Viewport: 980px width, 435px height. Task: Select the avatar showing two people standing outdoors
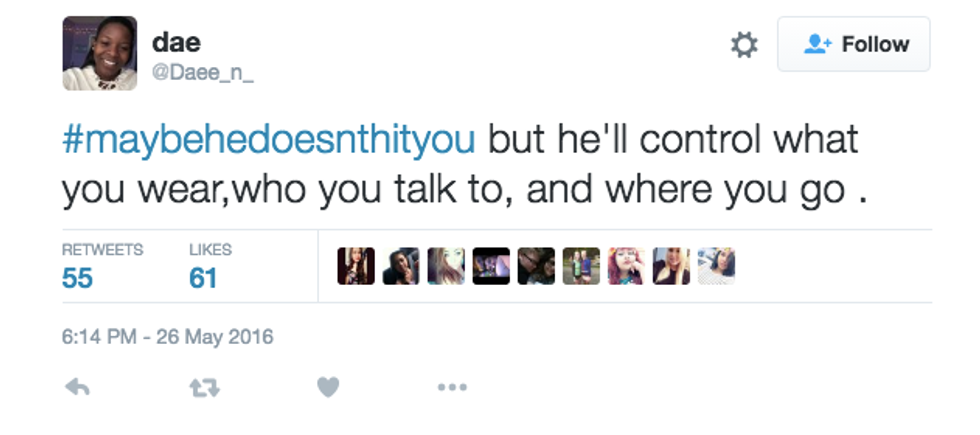[581, 266]
